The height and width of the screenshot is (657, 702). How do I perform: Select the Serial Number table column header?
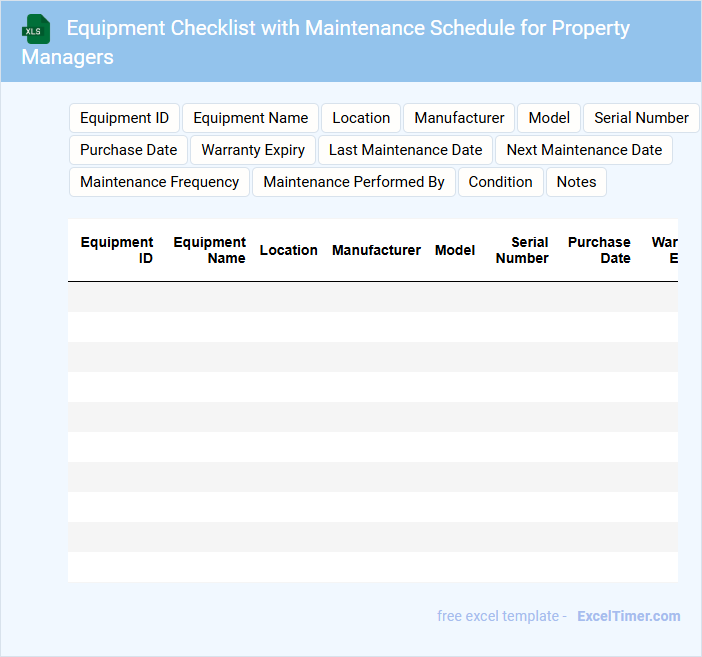(x=522, y=250)
